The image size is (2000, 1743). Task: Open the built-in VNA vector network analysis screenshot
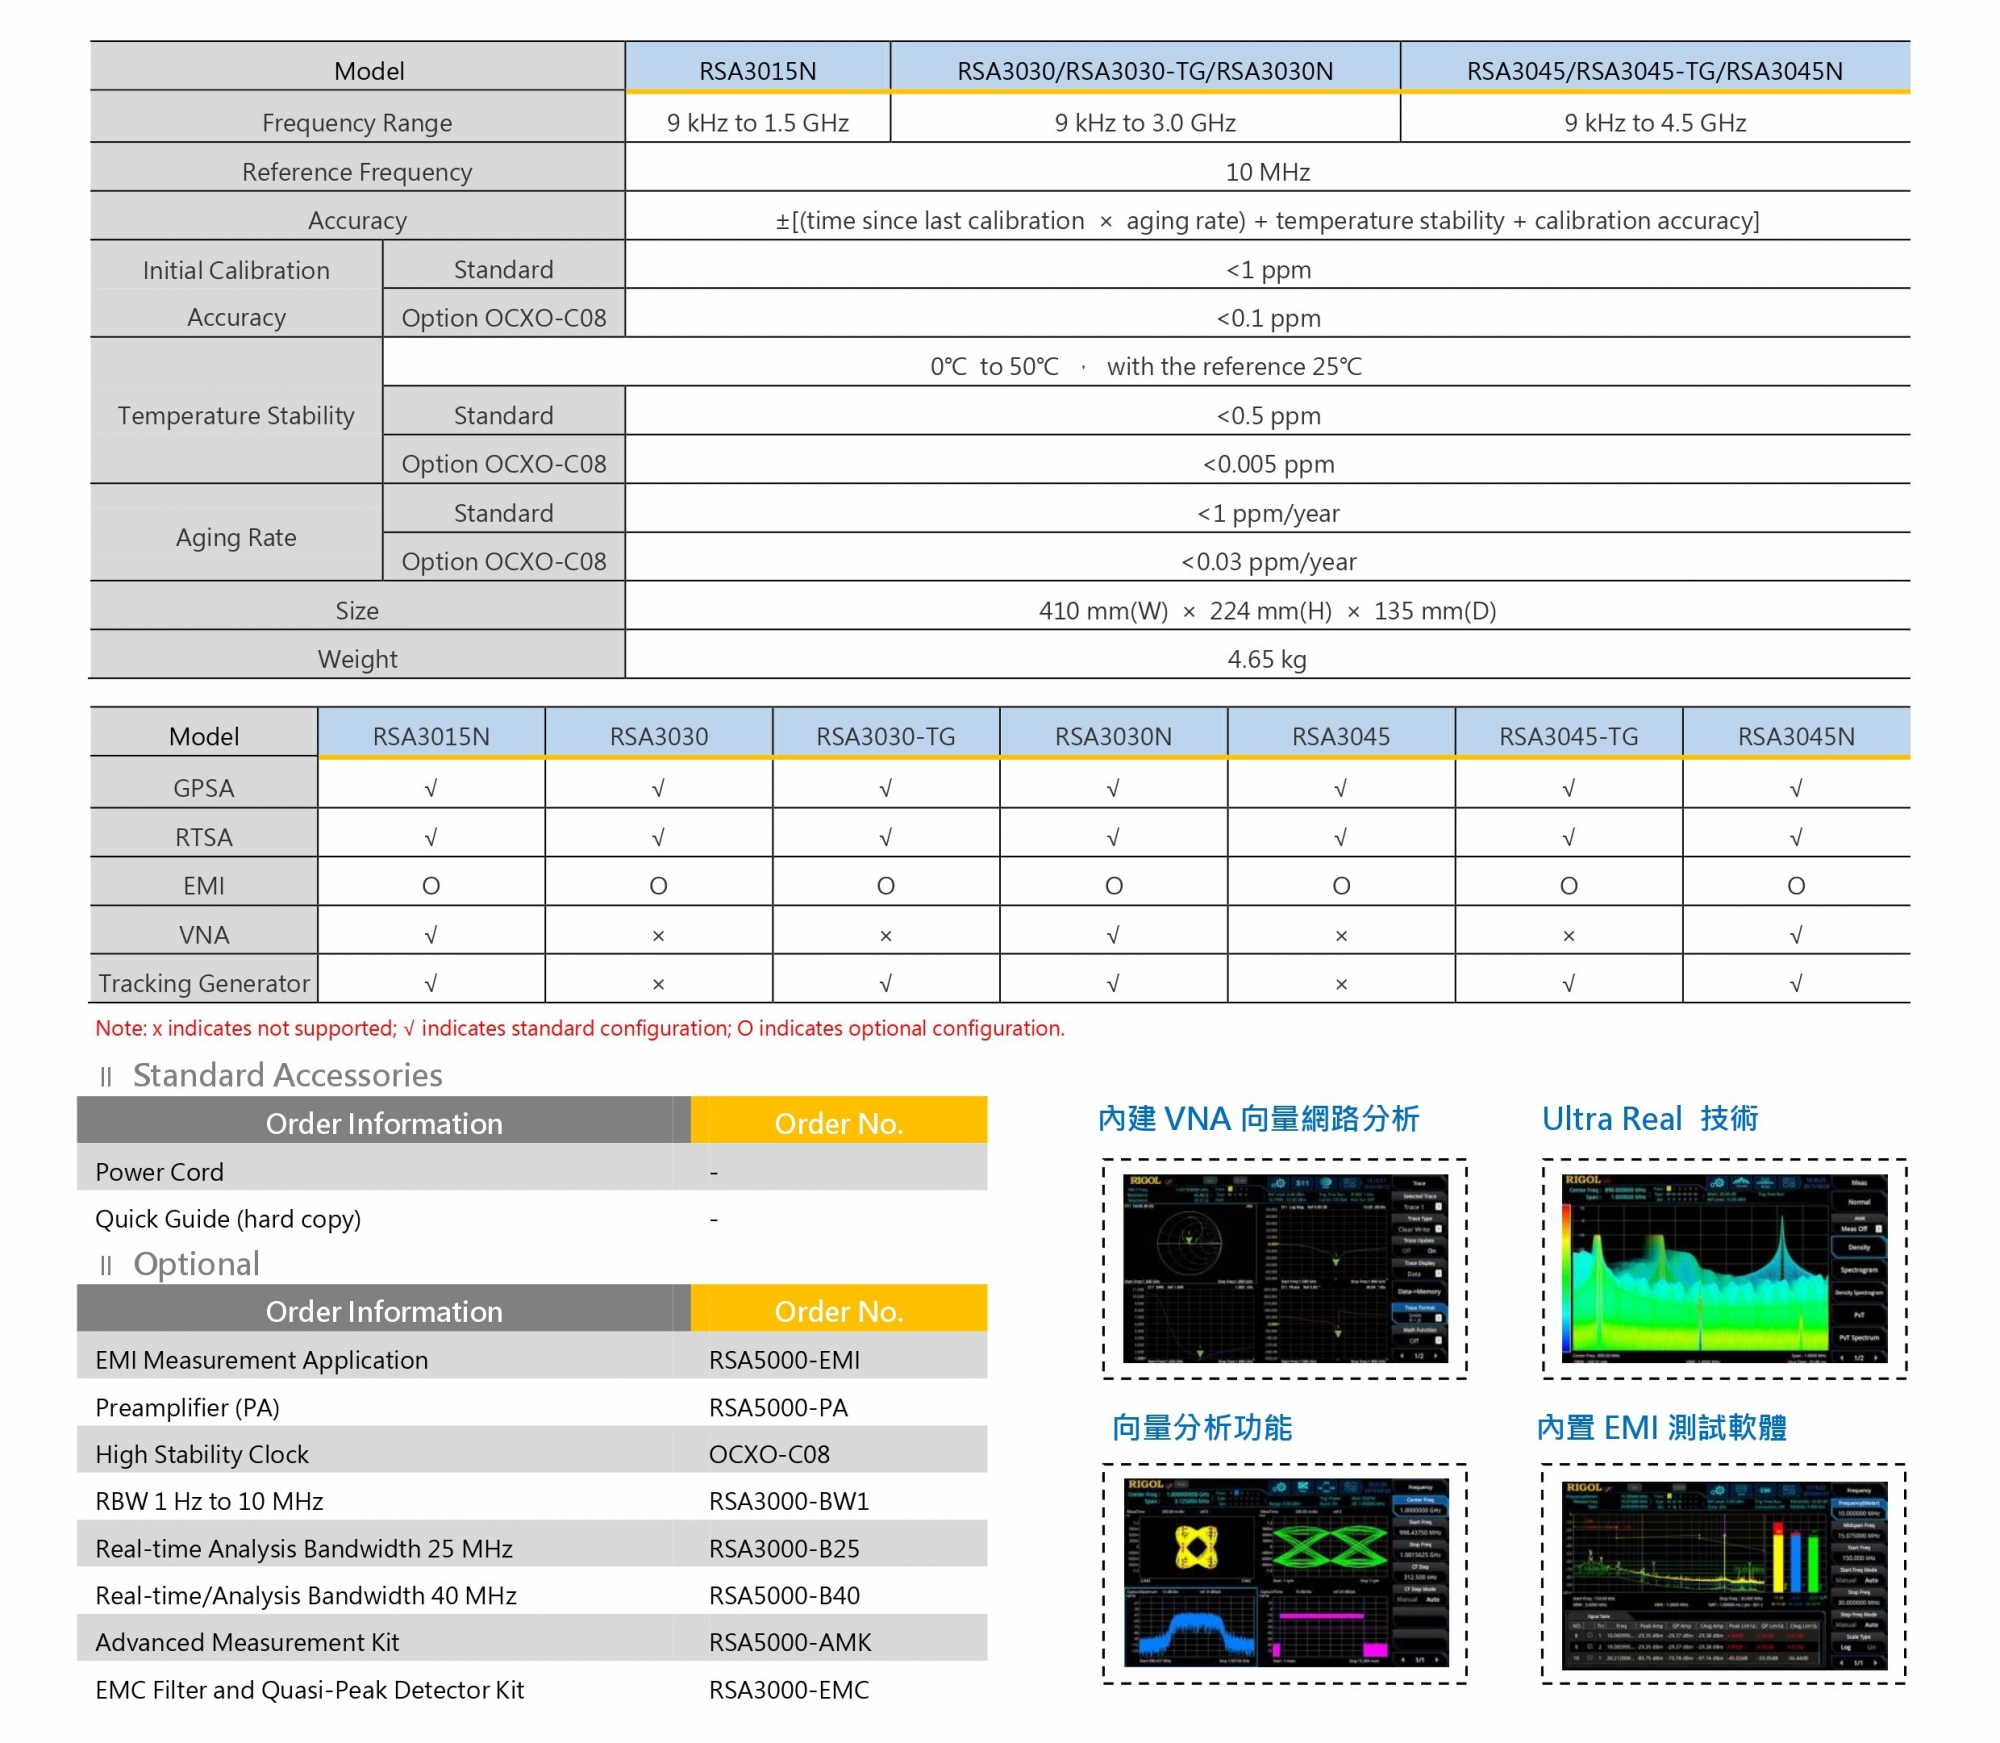[1285, 1268]
